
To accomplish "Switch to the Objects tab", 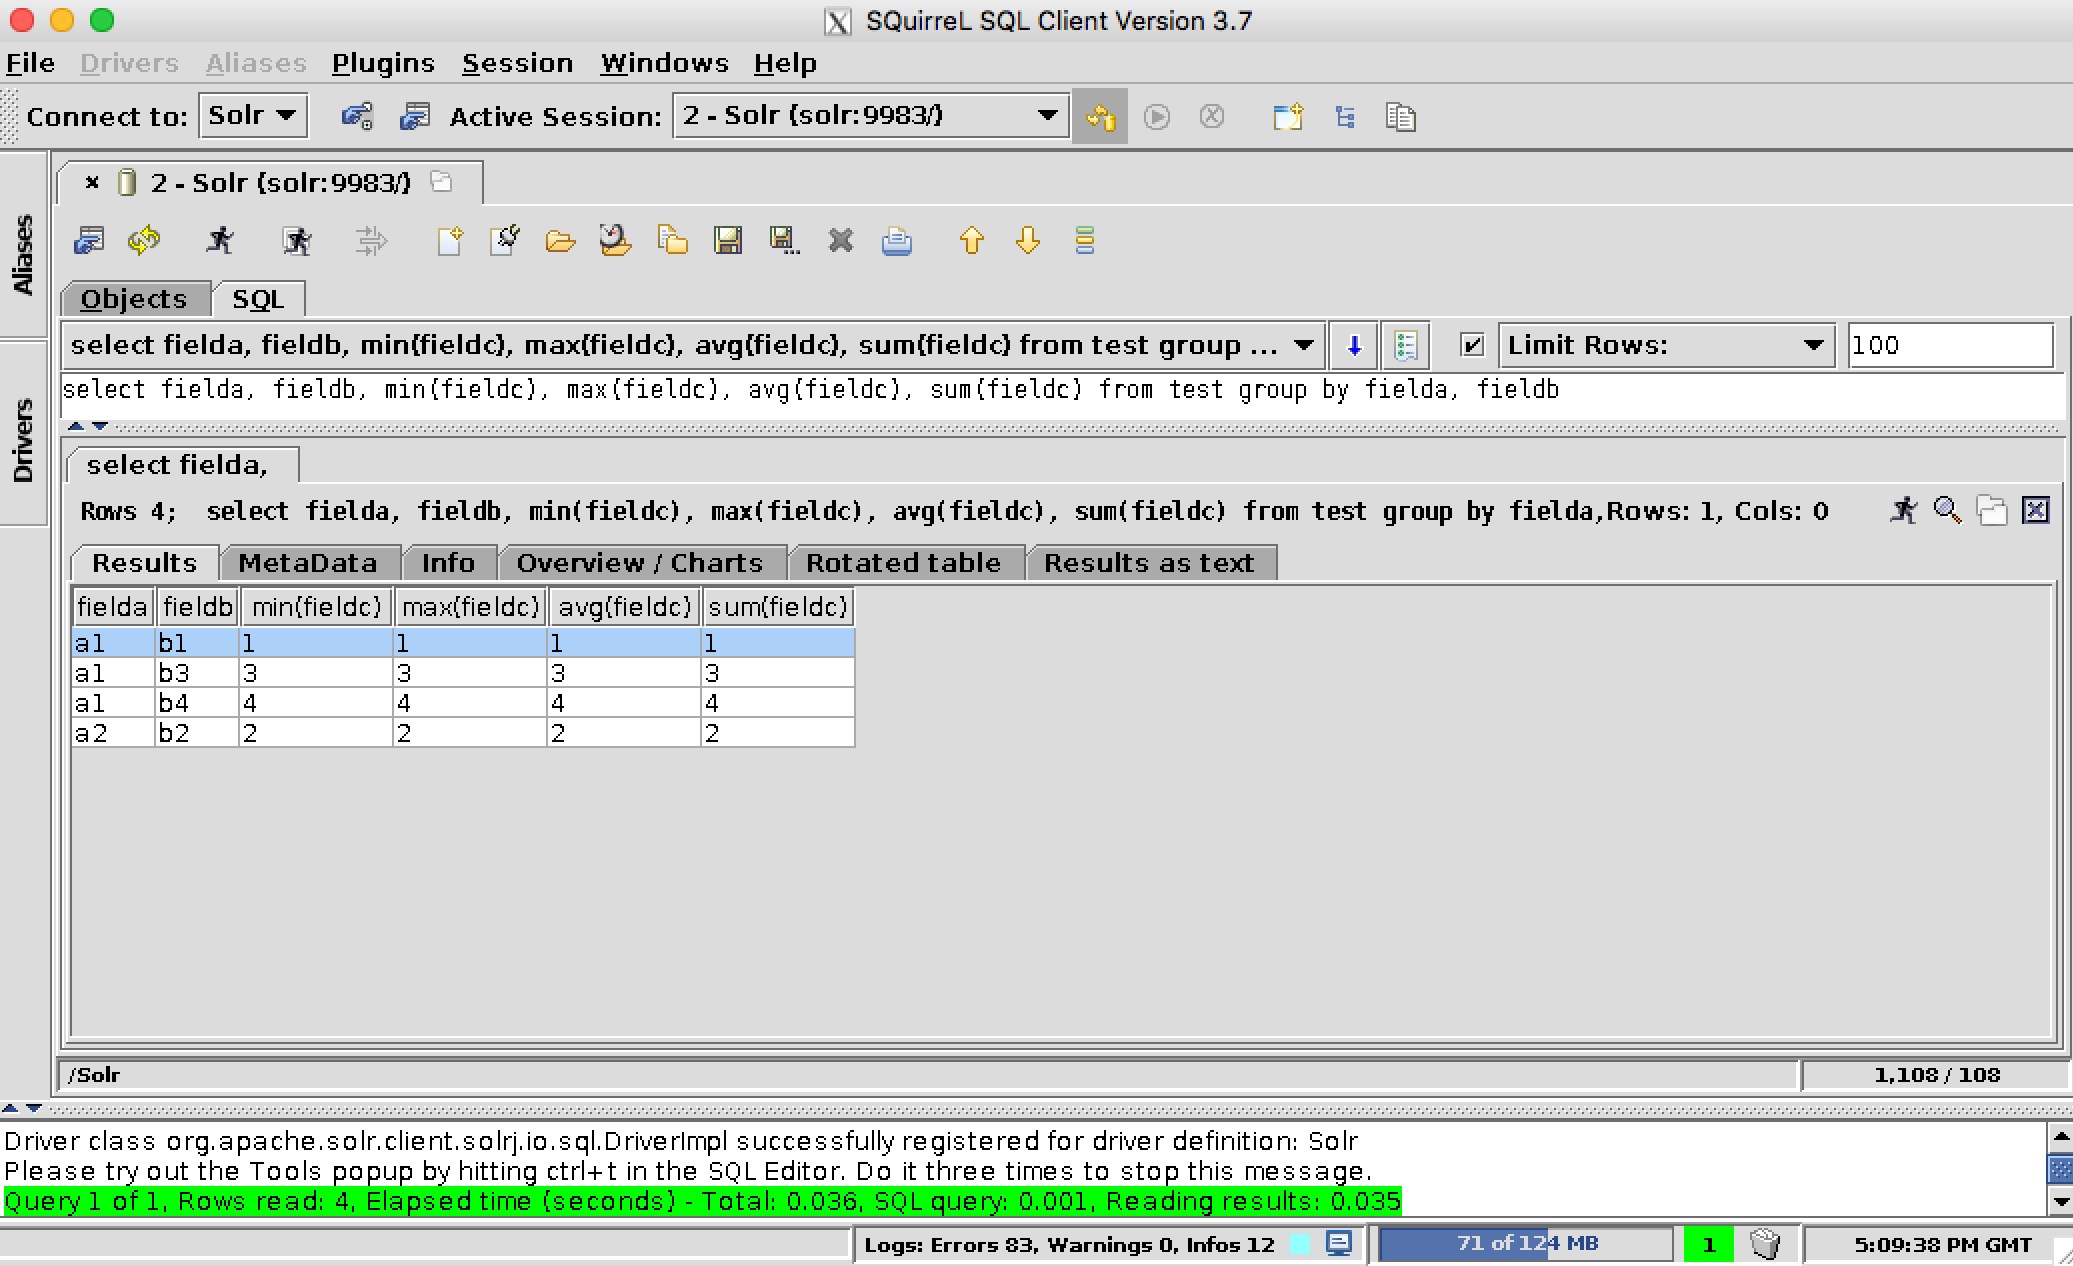I will (134, 299).
